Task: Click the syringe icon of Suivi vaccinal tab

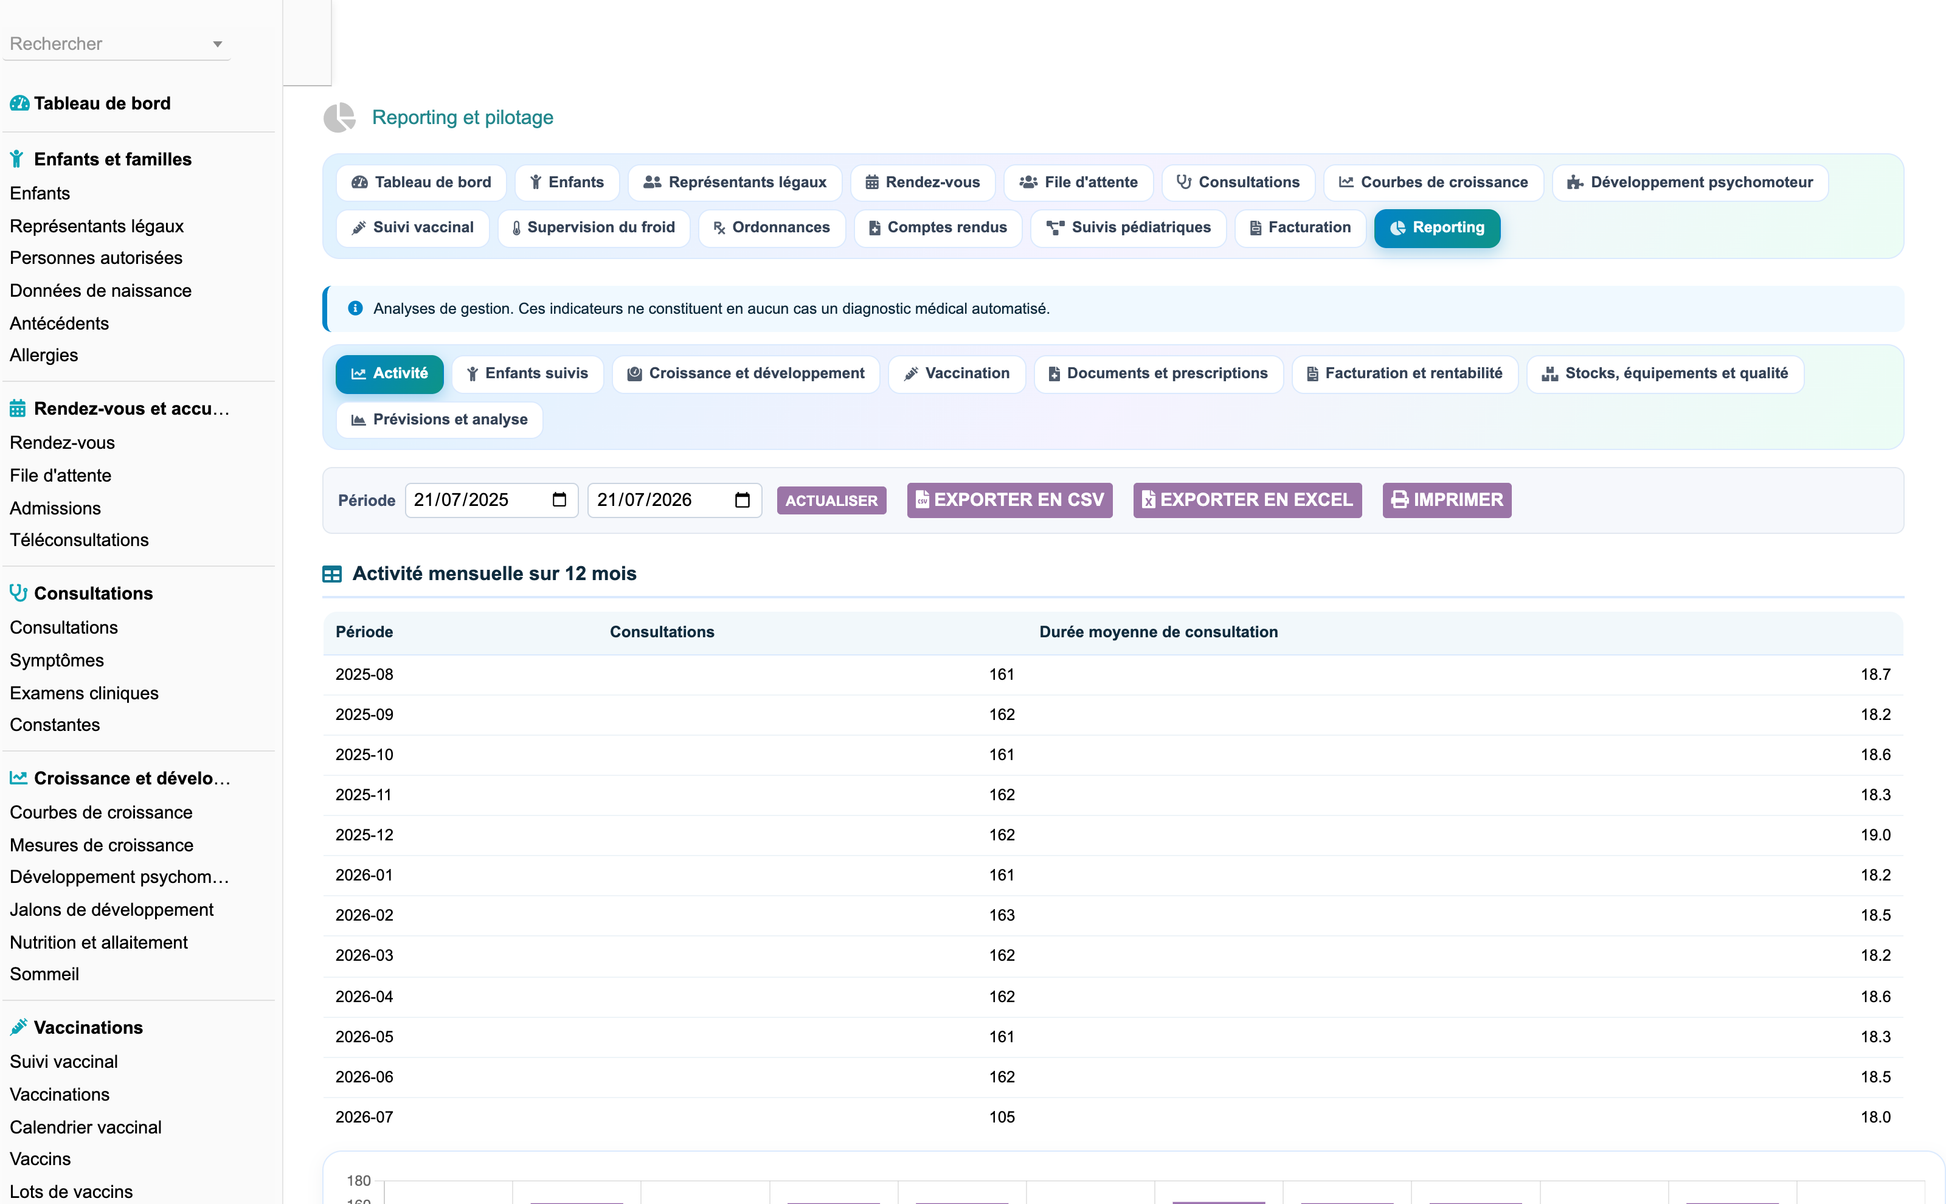Action: [x=359, y=228]
